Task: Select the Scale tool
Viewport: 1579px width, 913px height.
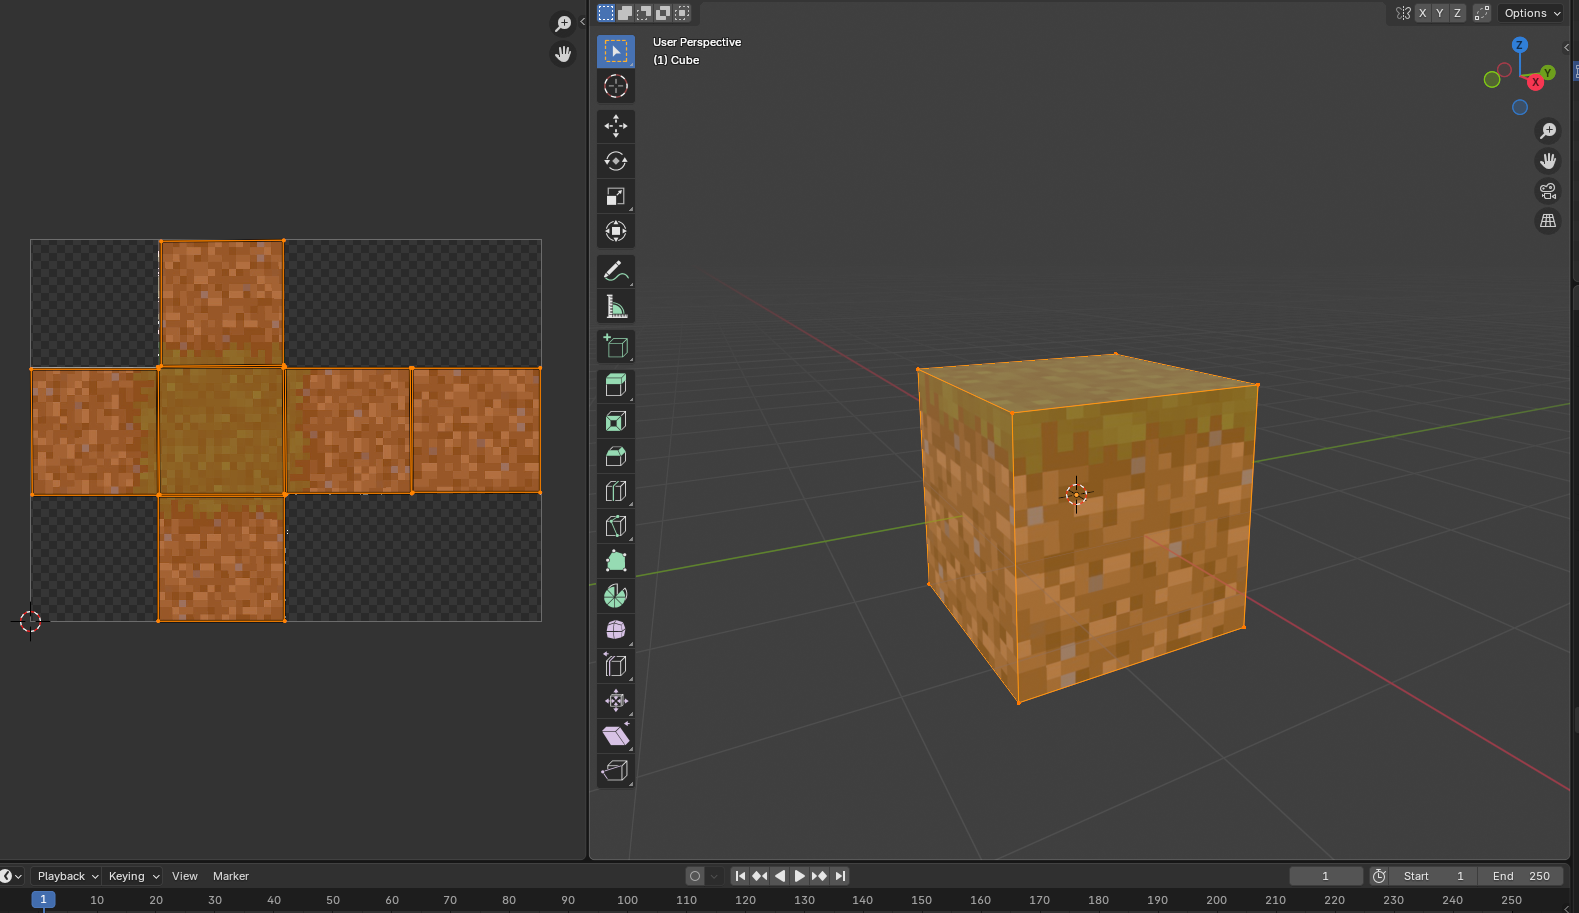Action: [x=616, y=196]
